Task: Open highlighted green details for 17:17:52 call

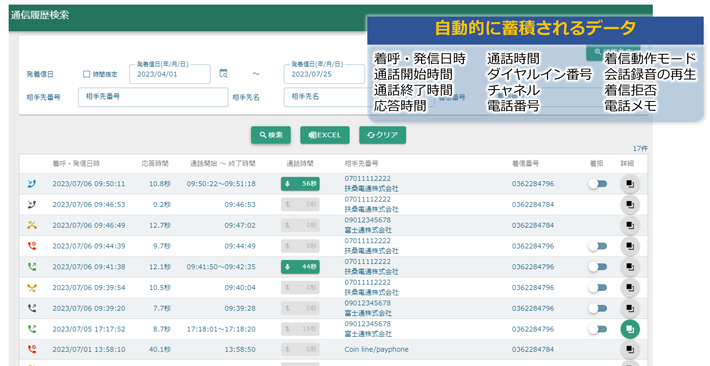Action: coord(630,329)
